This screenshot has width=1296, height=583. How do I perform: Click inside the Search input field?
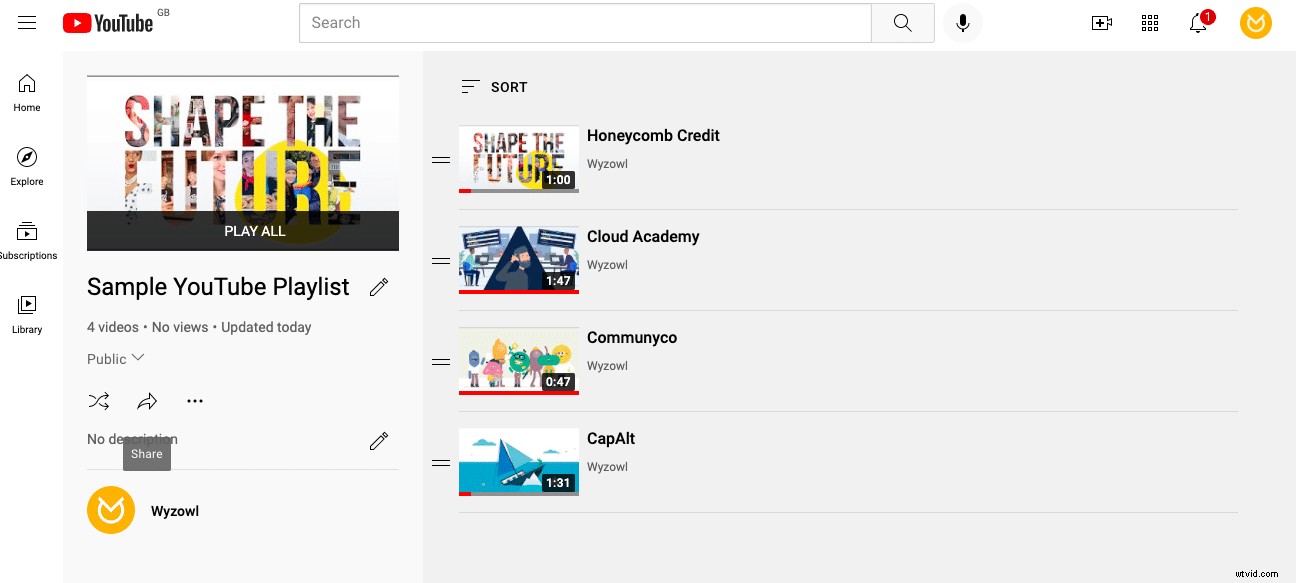click(x=585, y=22)
